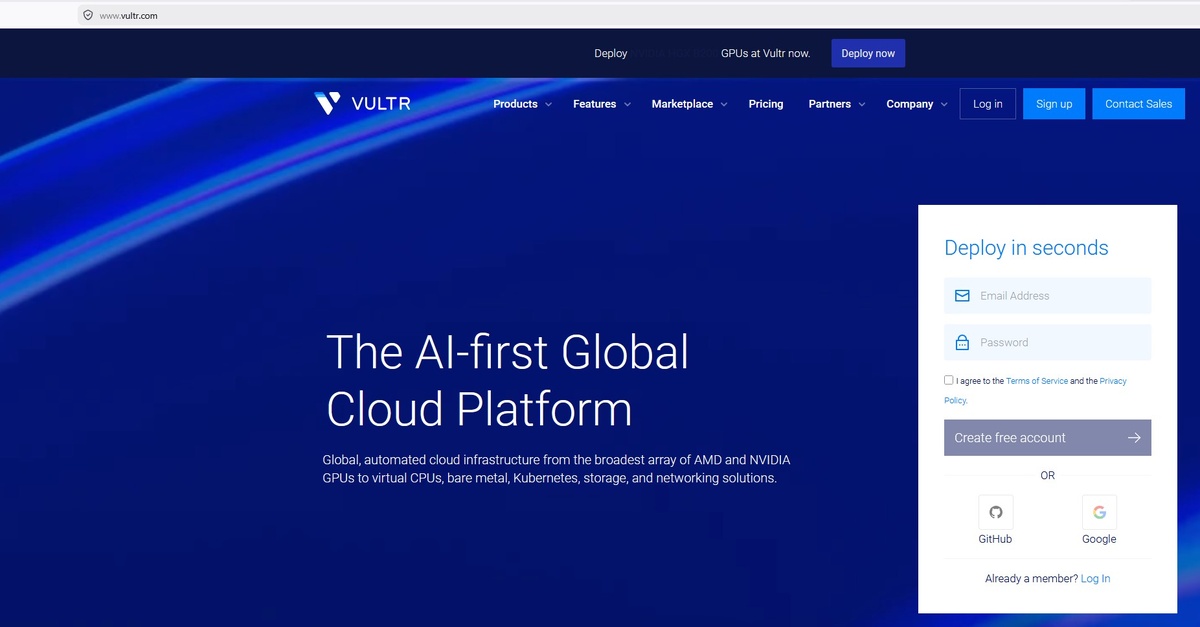The height and width of the screenshot is (627, 1200).
Task: Open the Partners menu
Action: 830,104
